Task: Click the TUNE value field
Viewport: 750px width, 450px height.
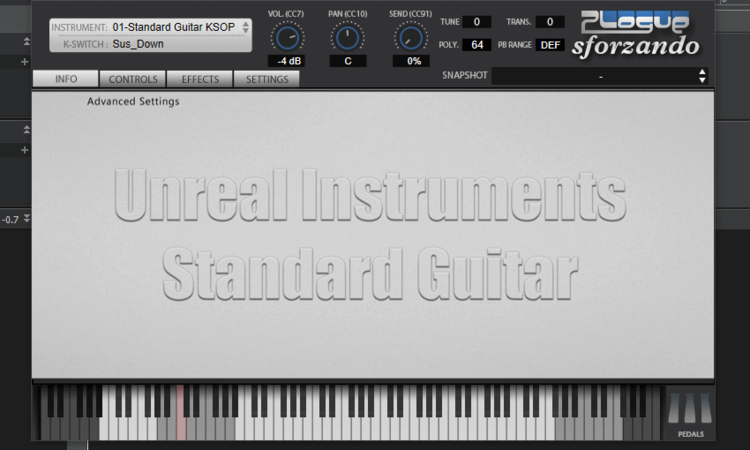Action: pyautogui.click(x=476, y=22)
